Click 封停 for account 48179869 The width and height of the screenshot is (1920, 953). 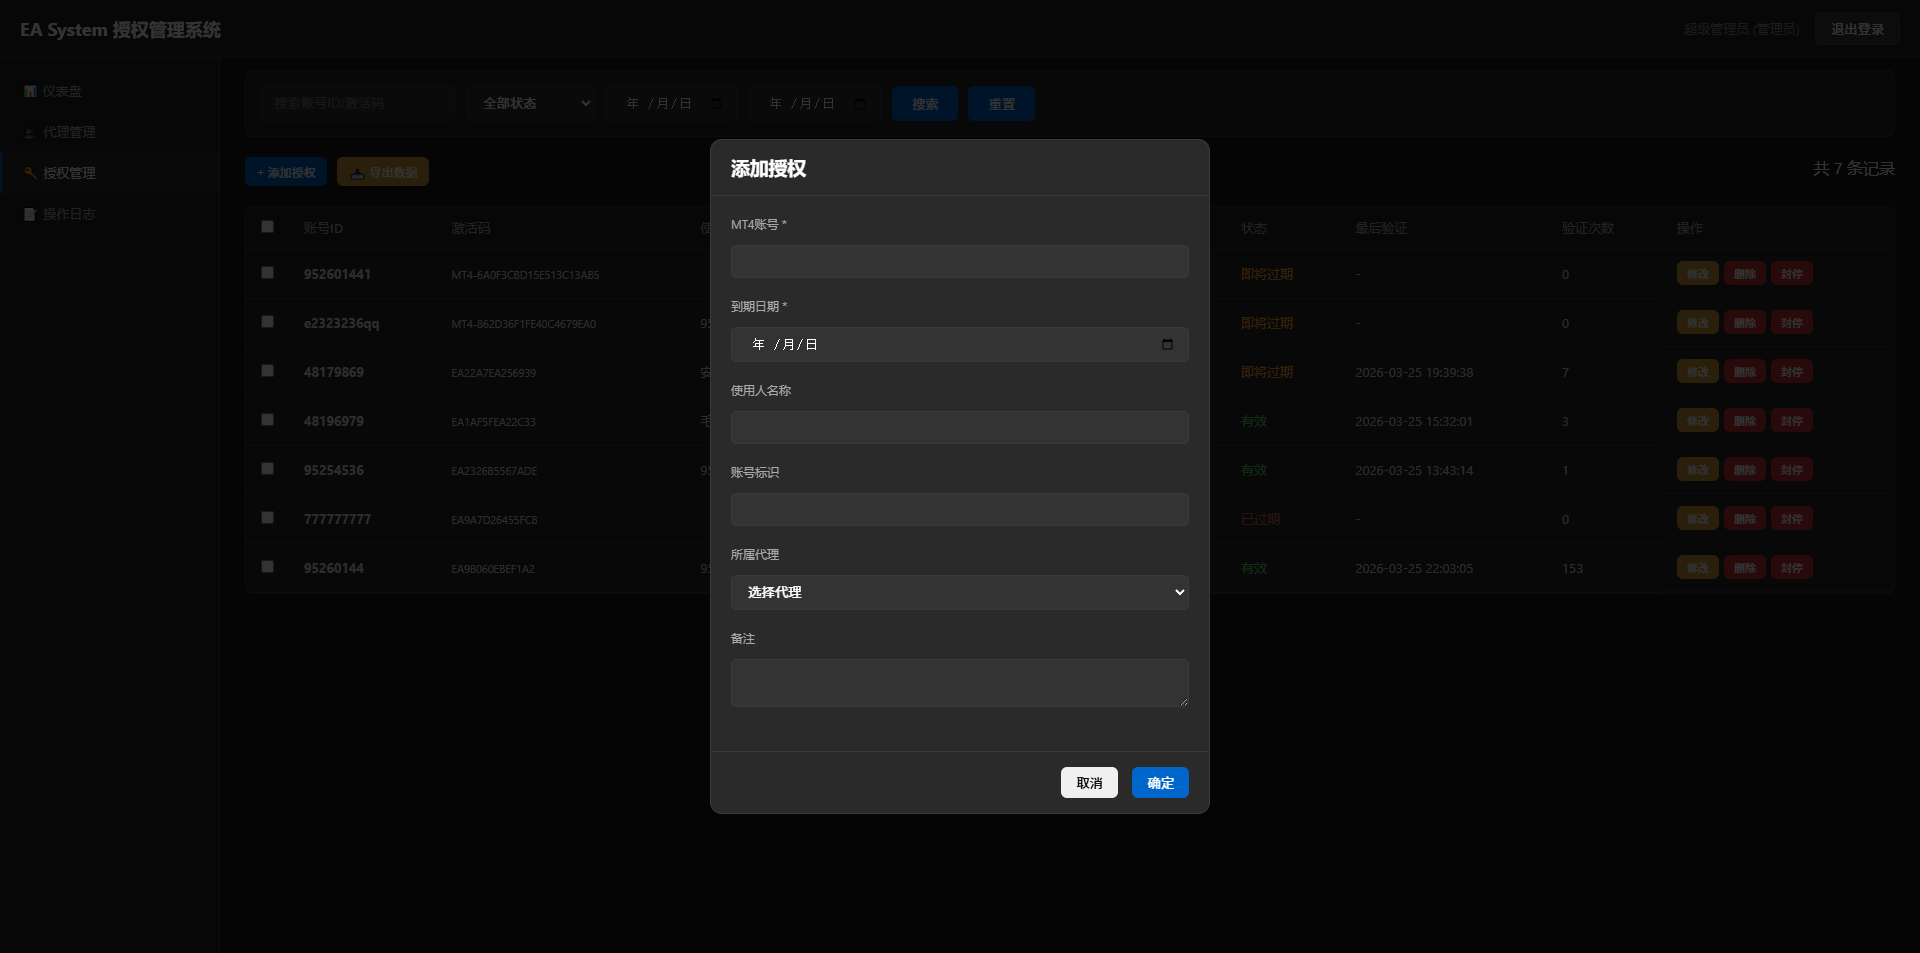pos(1791,372)
